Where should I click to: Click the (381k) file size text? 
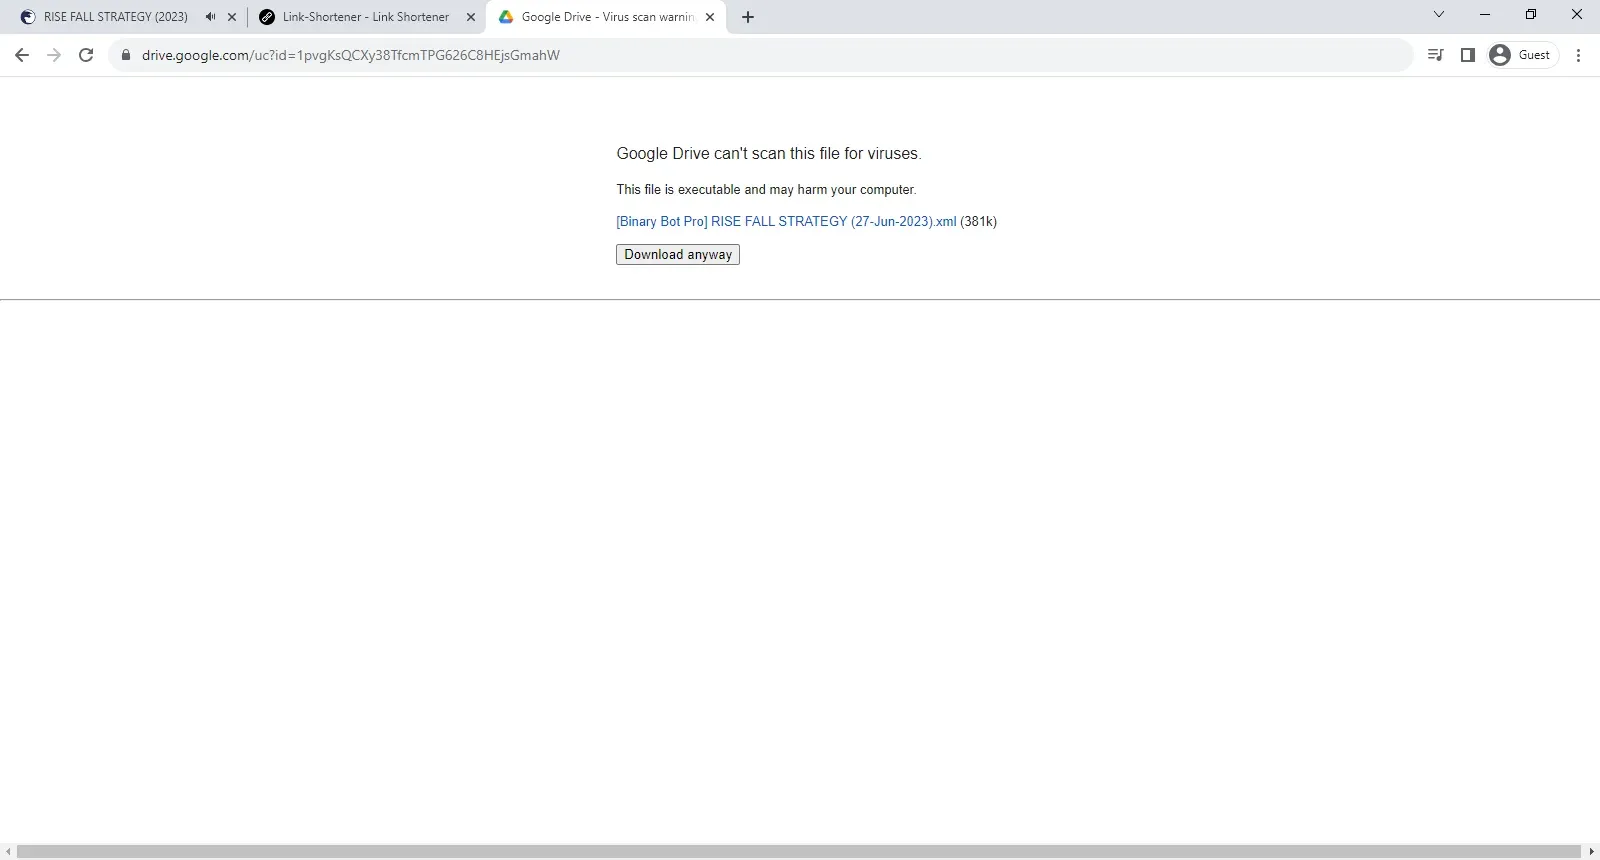[978, 222]
